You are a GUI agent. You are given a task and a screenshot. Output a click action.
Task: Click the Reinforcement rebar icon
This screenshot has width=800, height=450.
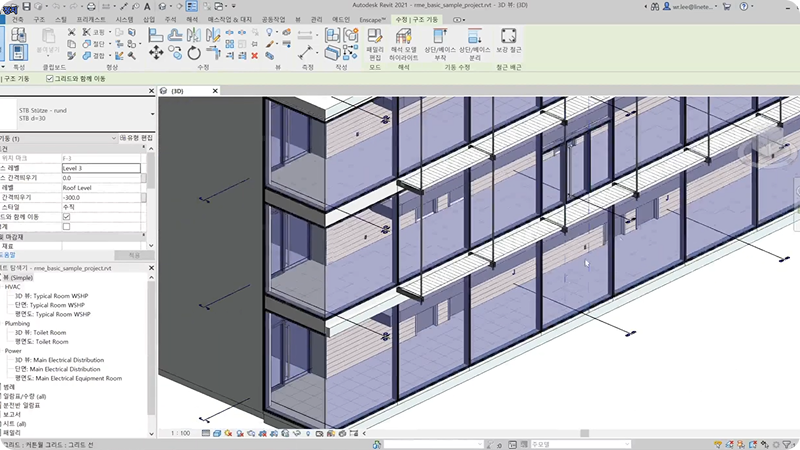point(509,37)
